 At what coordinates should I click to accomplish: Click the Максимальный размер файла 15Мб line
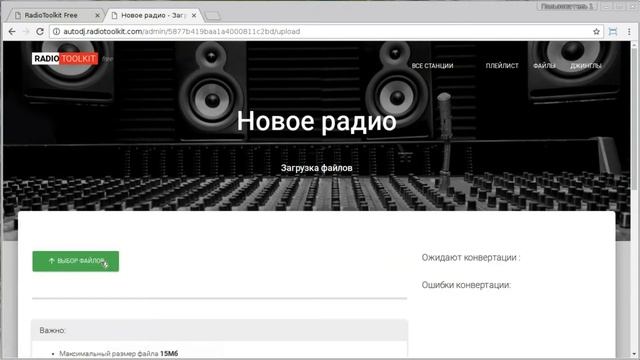[x=119, y=353]
